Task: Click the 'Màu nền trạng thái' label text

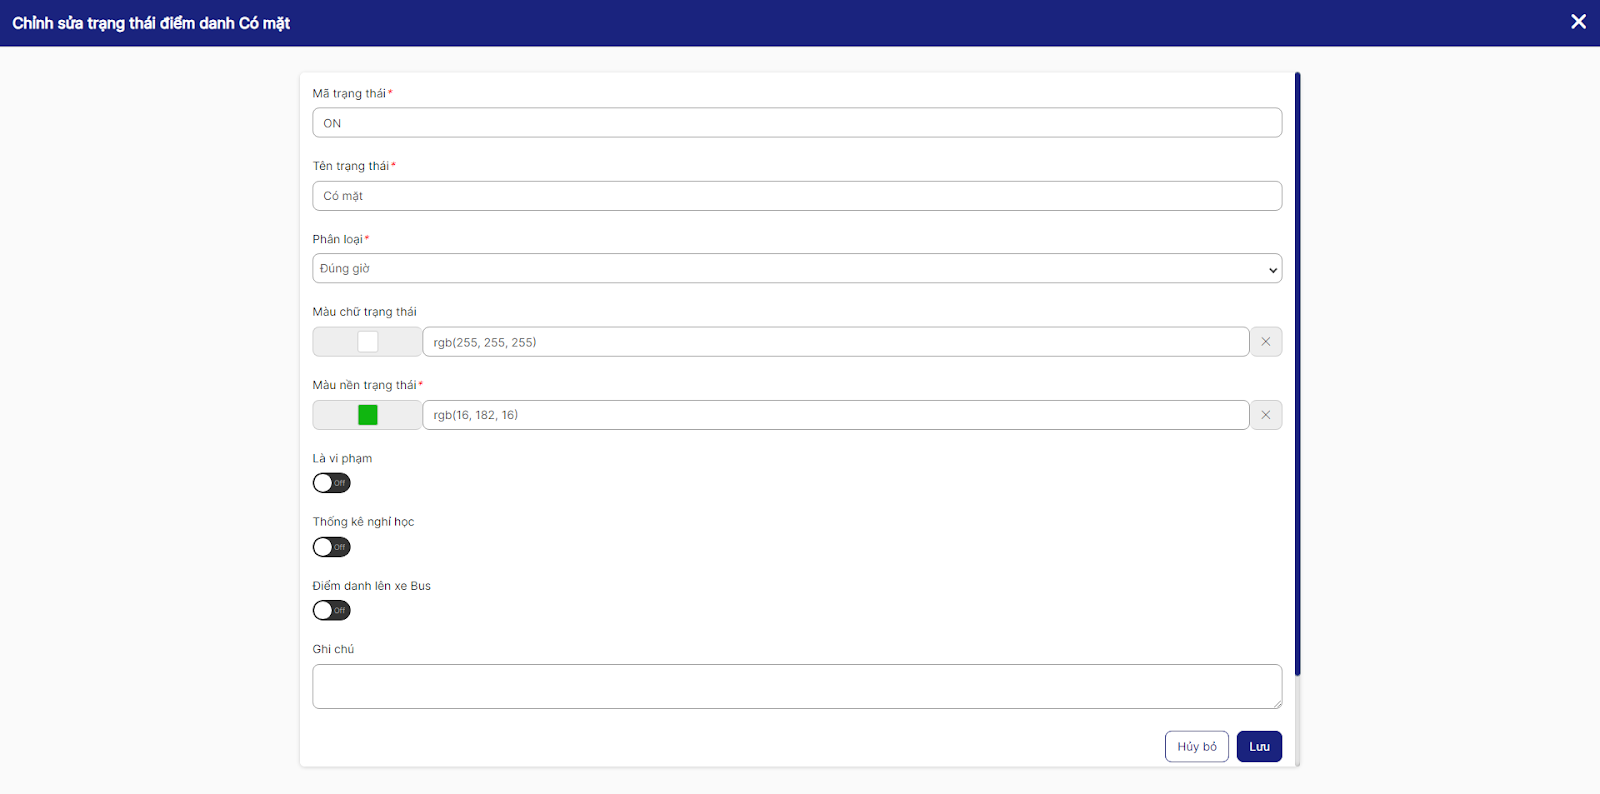Action: 364,385
